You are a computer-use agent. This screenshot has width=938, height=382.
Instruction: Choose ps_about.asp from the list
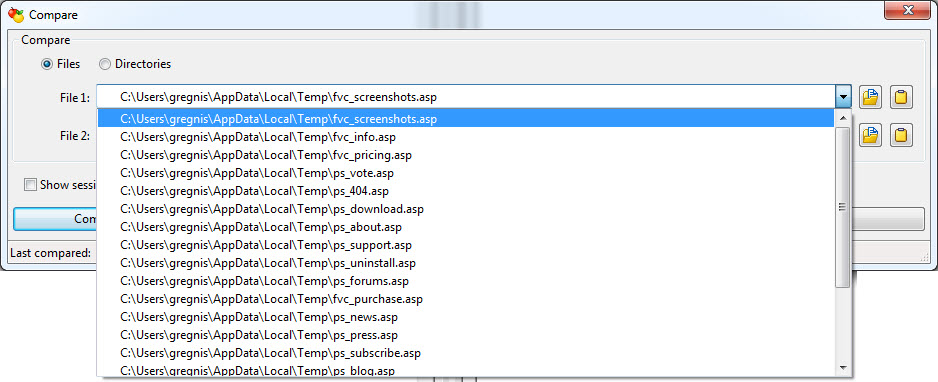click(x=466, y=227)
